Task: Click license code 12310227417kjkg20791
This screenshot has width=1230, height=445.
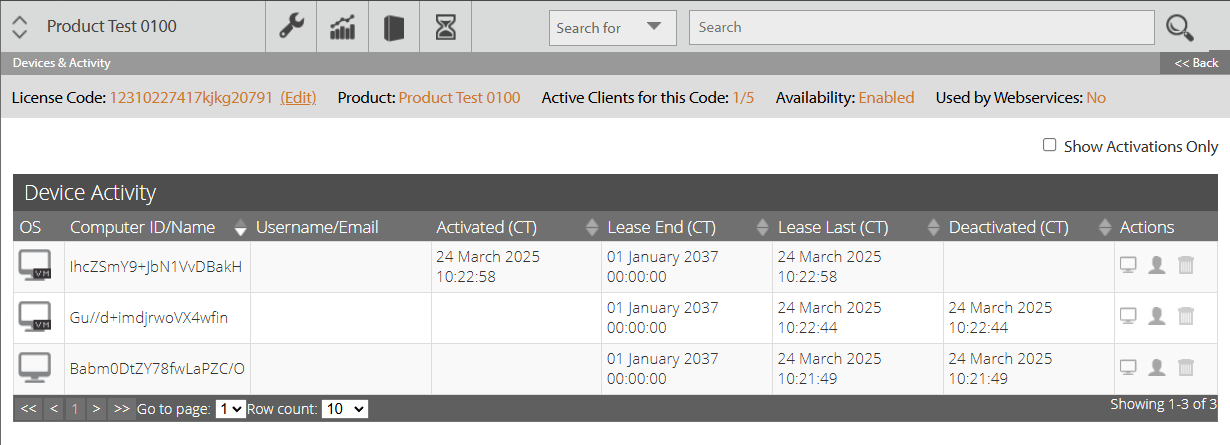Action: coord(191,98)
